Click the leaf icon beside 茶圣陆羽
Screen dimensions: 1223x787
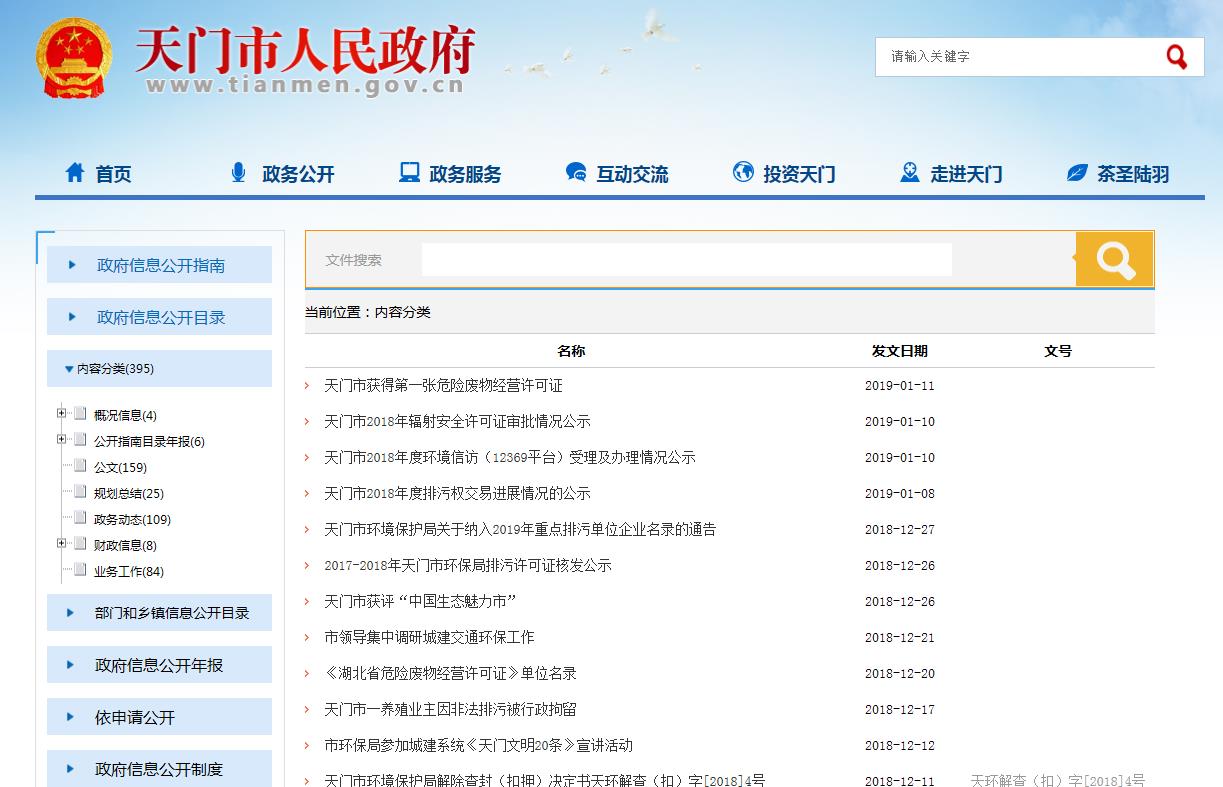[1077, 173]
